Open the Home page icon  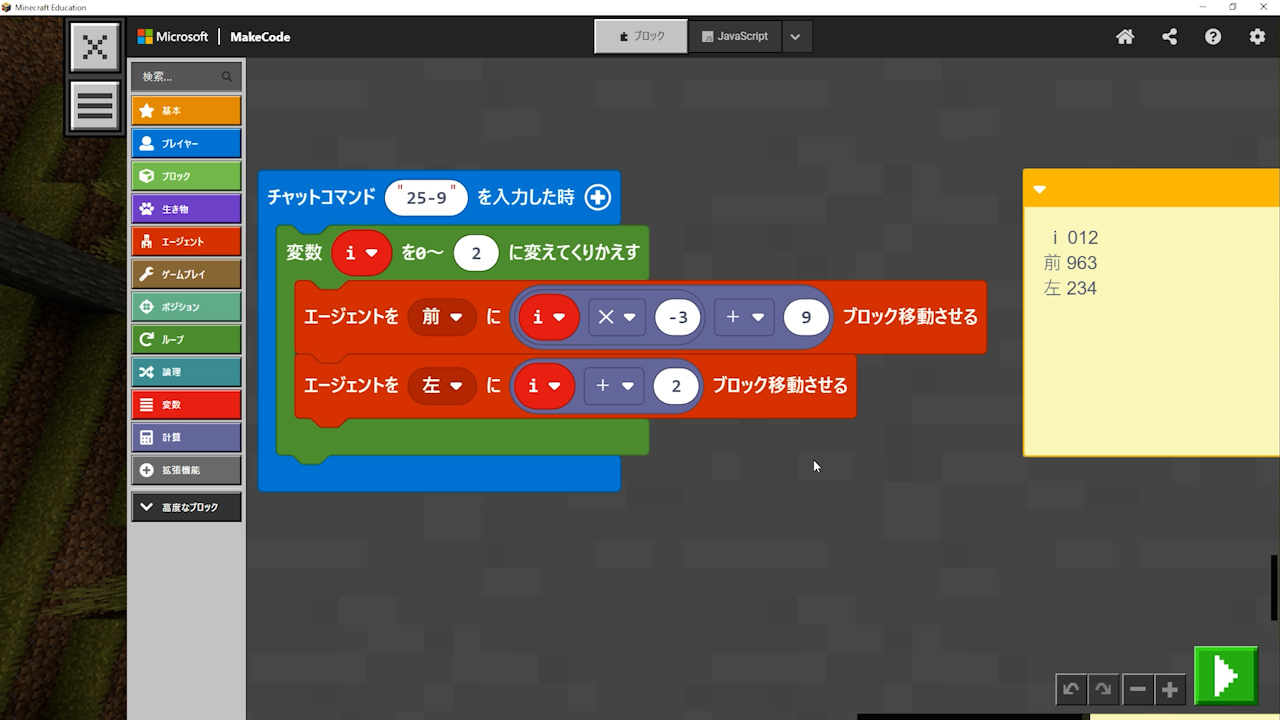click(x=1125, y=37)
